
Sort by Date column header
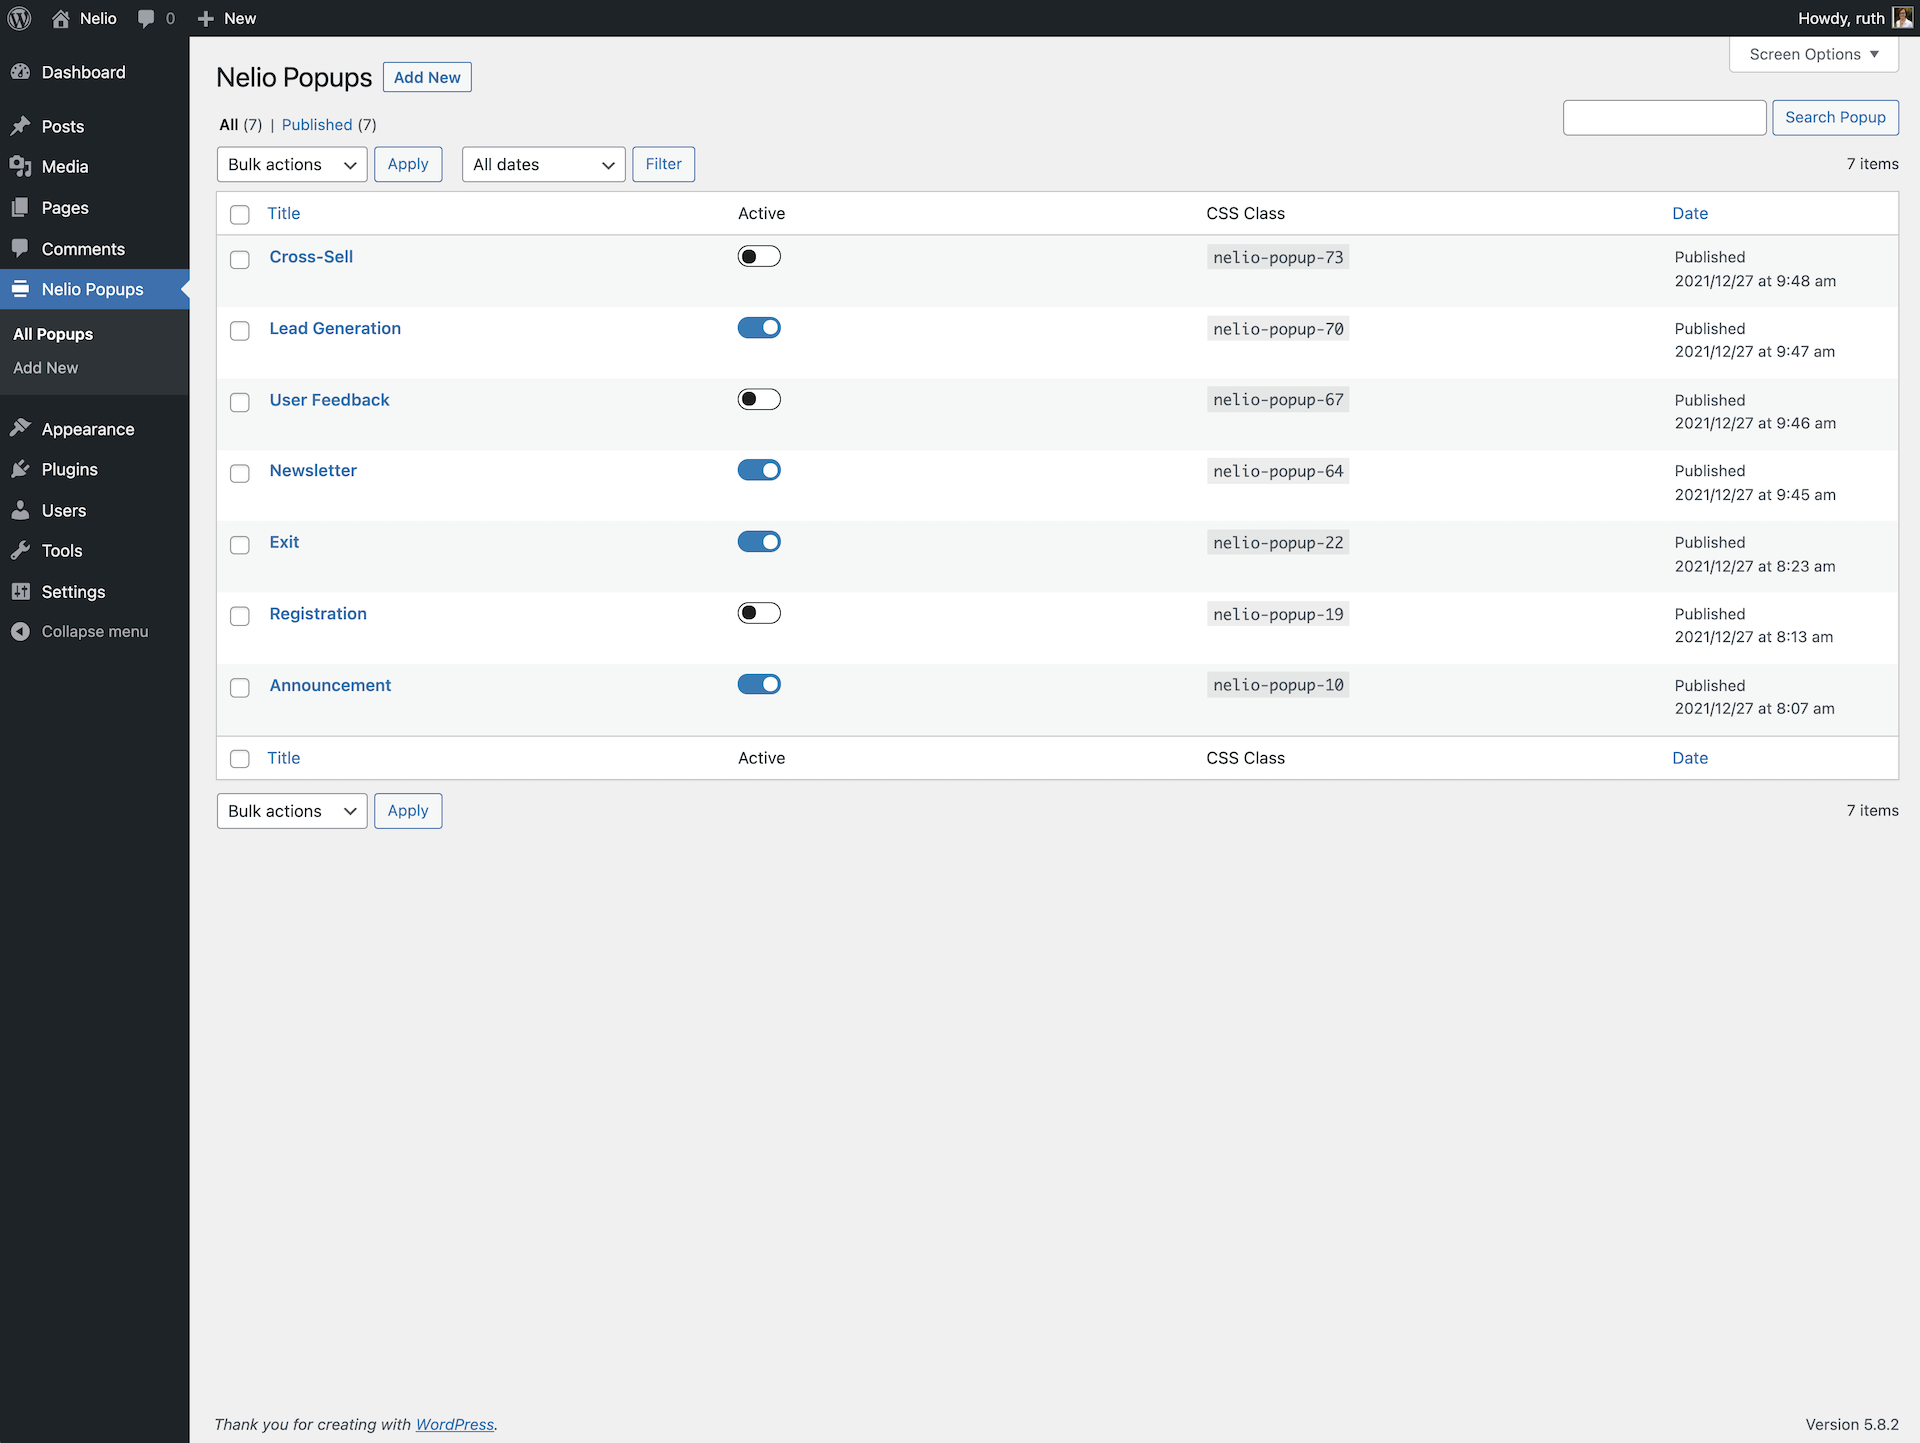(x=1690, y=213)
